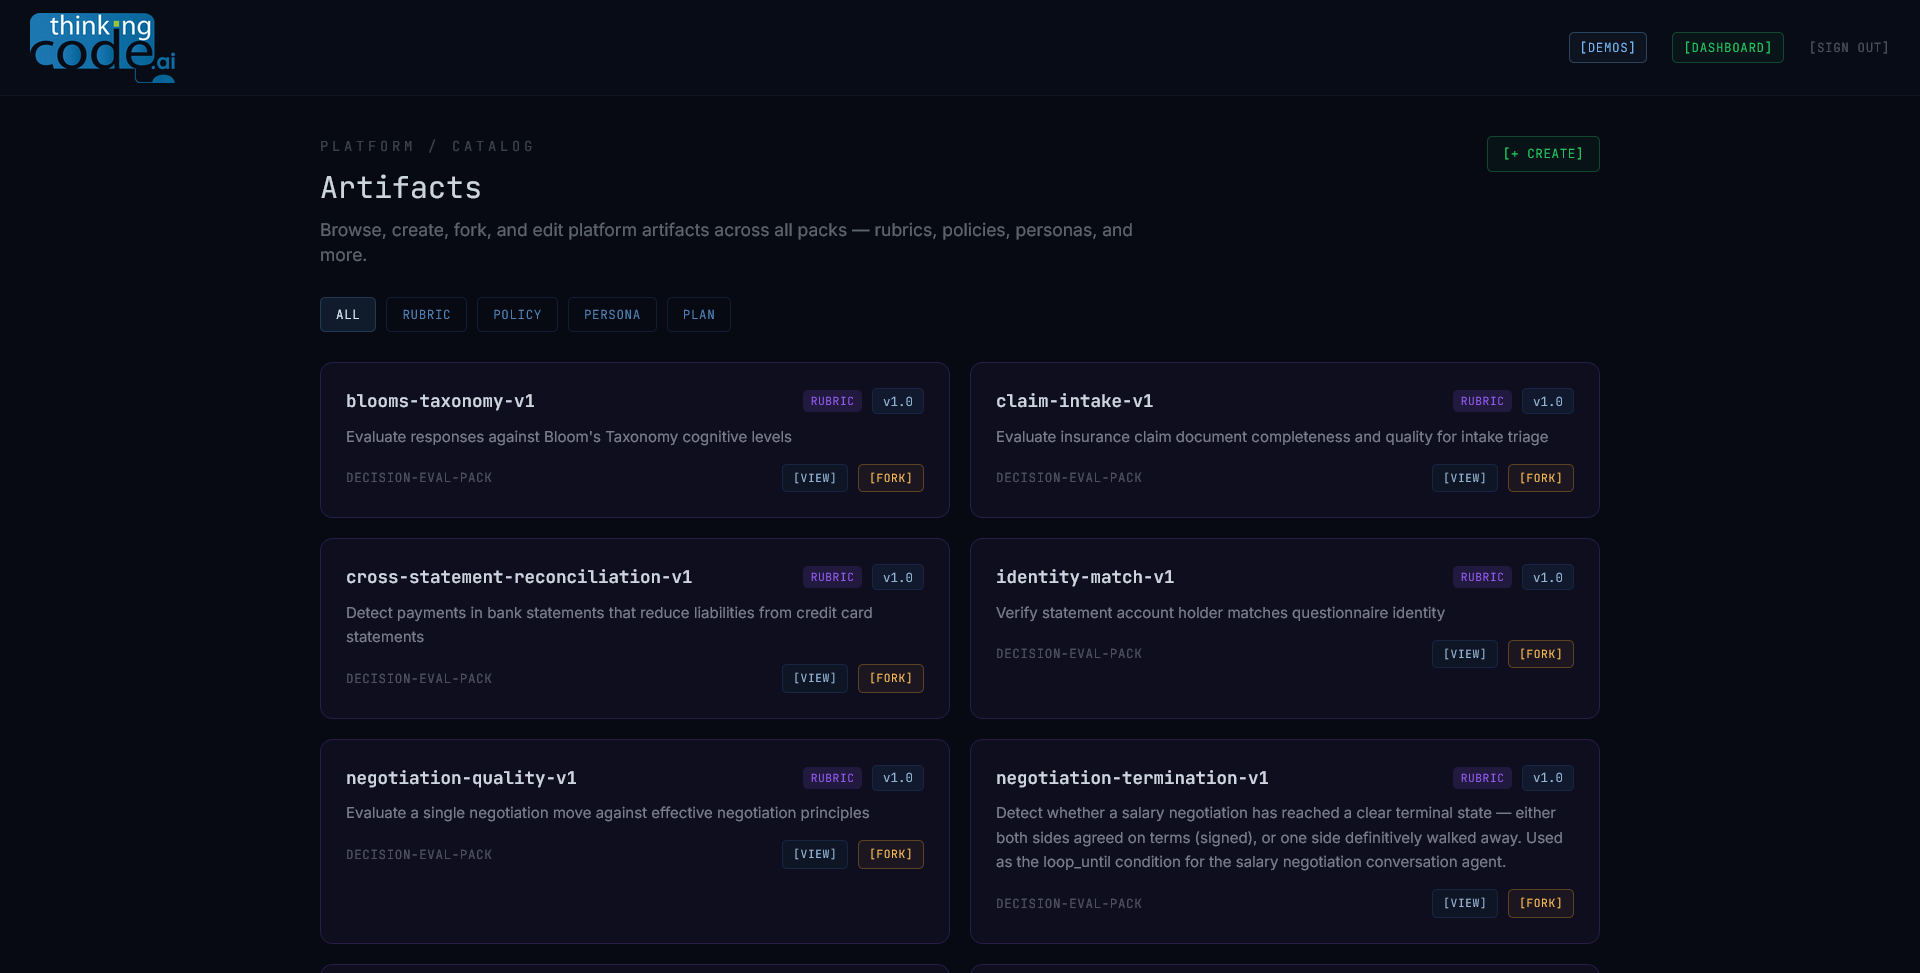Fork cross-statement-reconciliation-v1 artifact
The height and width of the screenshot is (973, 1920).
click(x=891, y=678)
